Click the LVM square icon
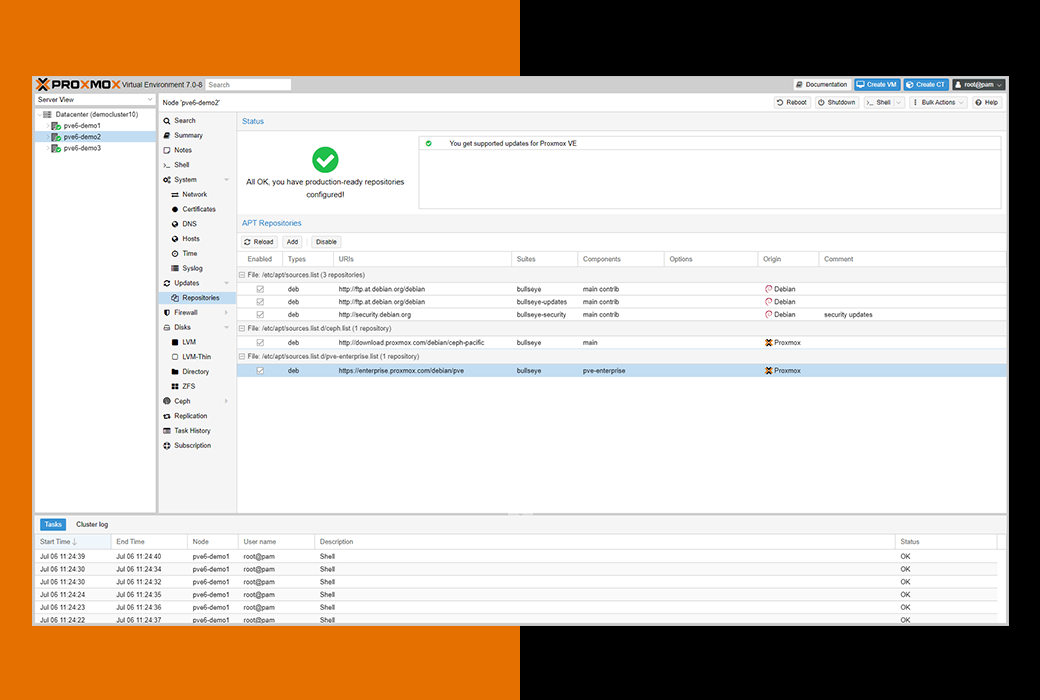 [x=175, y=342]
